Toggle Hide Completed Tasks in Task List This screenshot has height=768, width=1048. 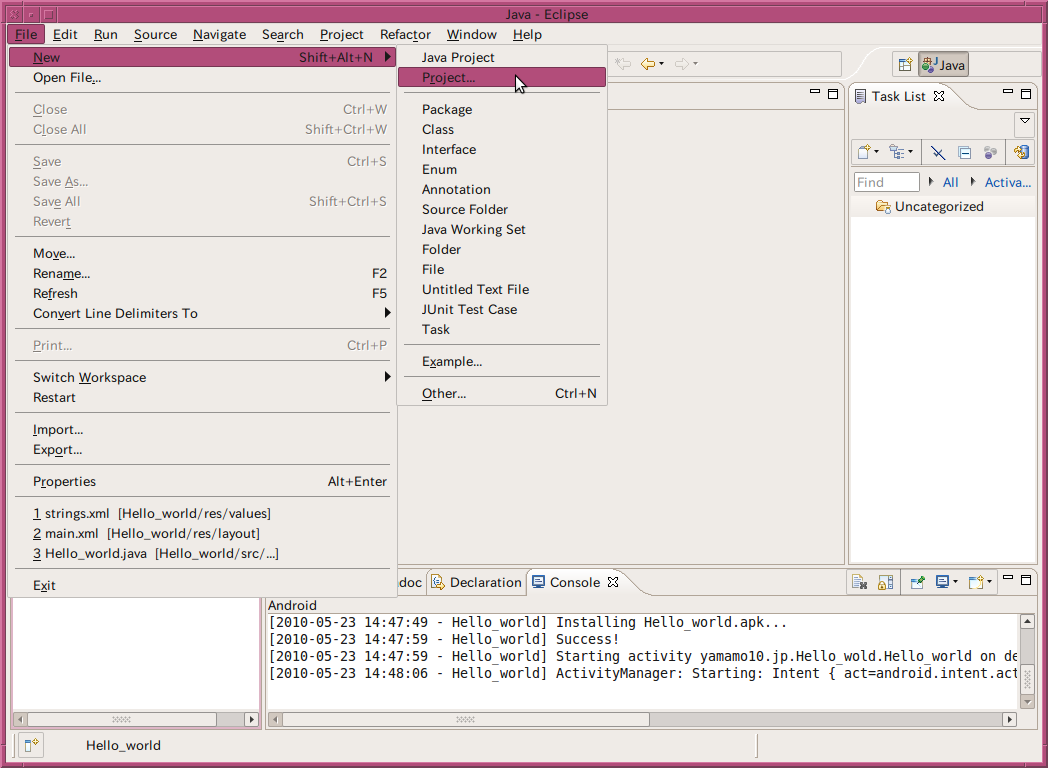[938, 153]
